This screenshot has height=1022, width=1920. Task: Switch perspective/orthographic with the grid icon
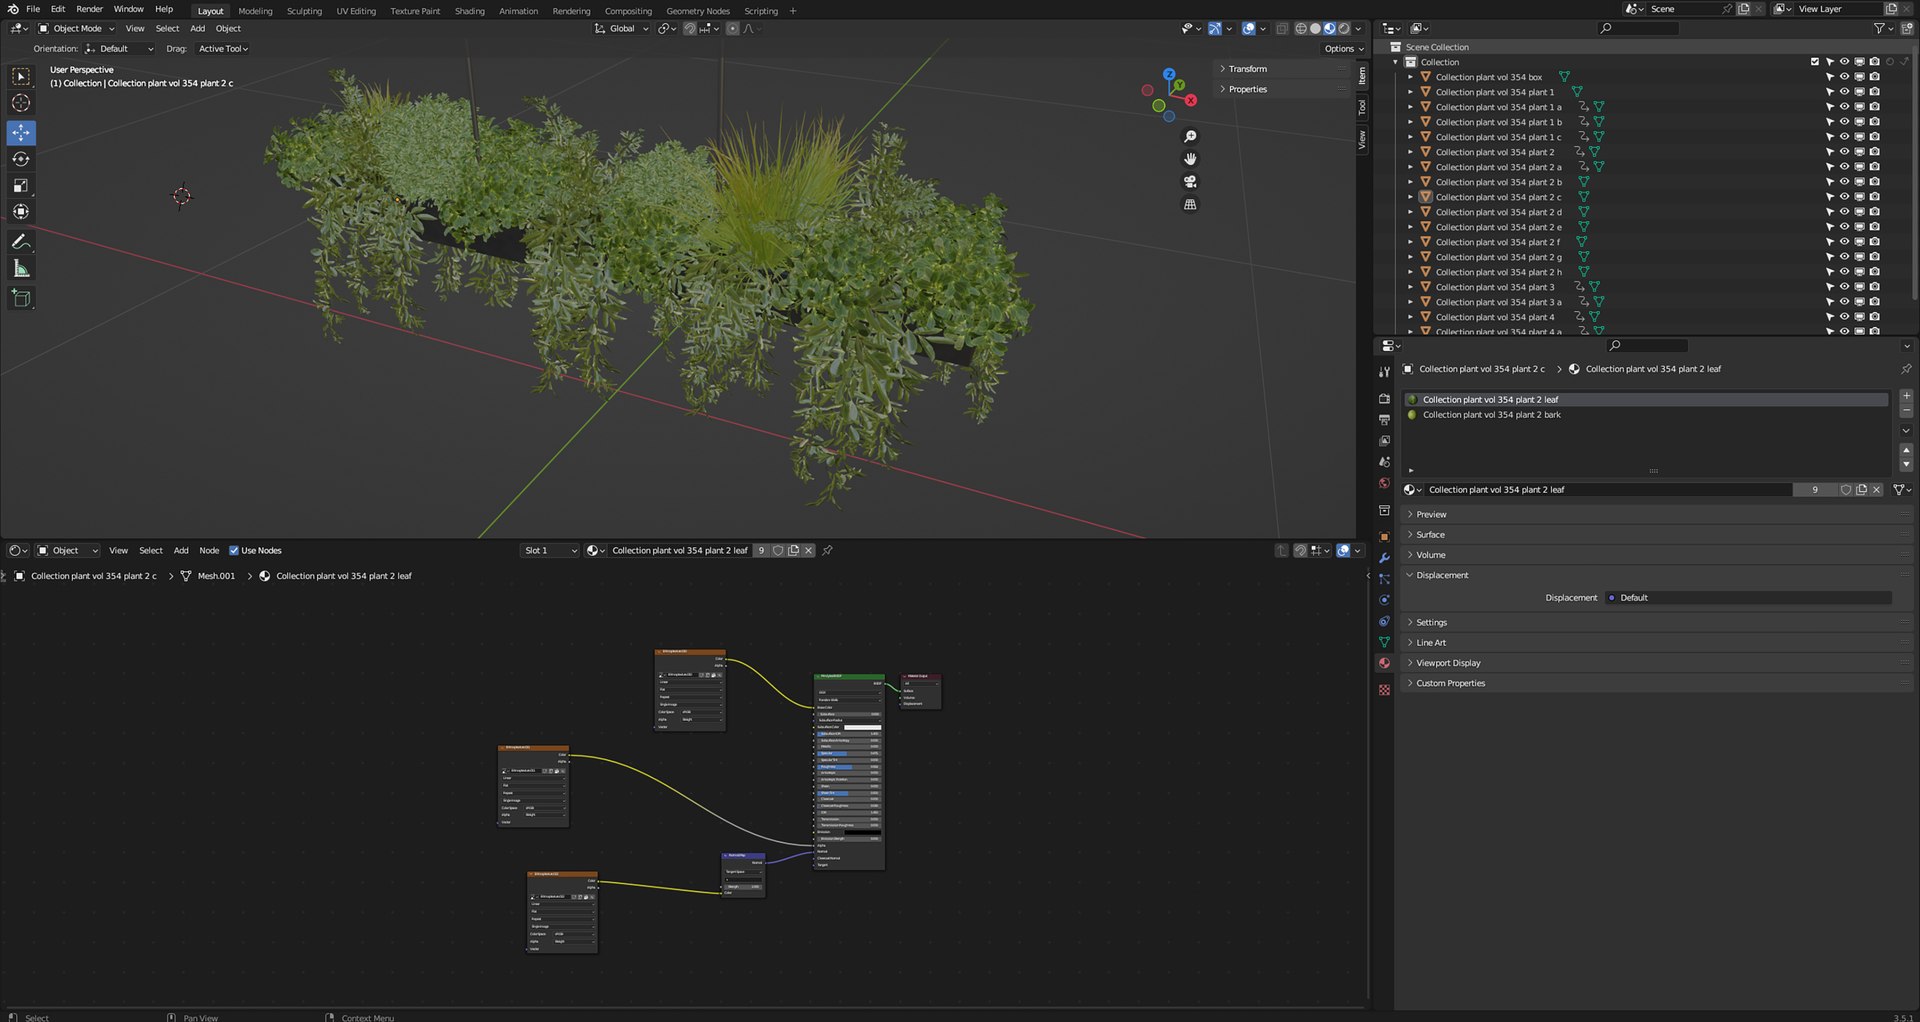[1190, 204]
